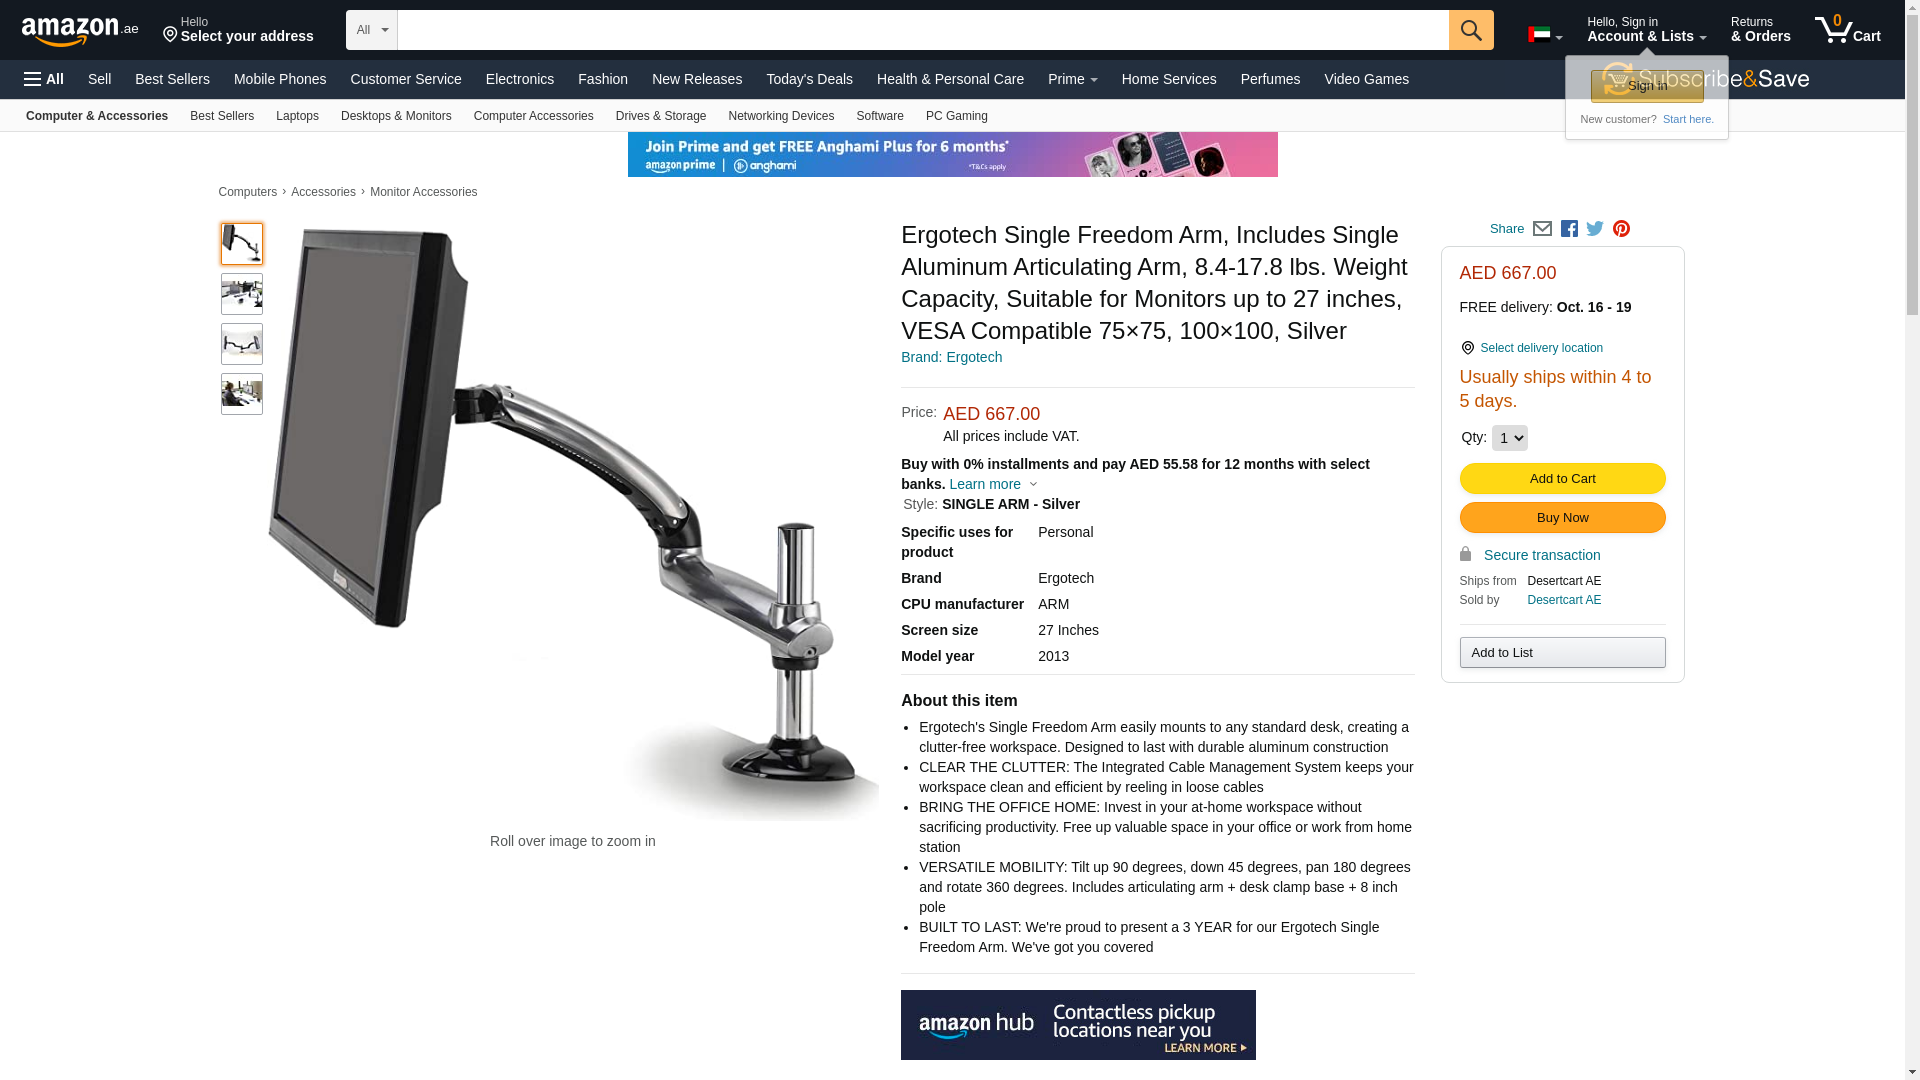
Task: Share product on Pinterest icon
Action: click(1621, 229)
